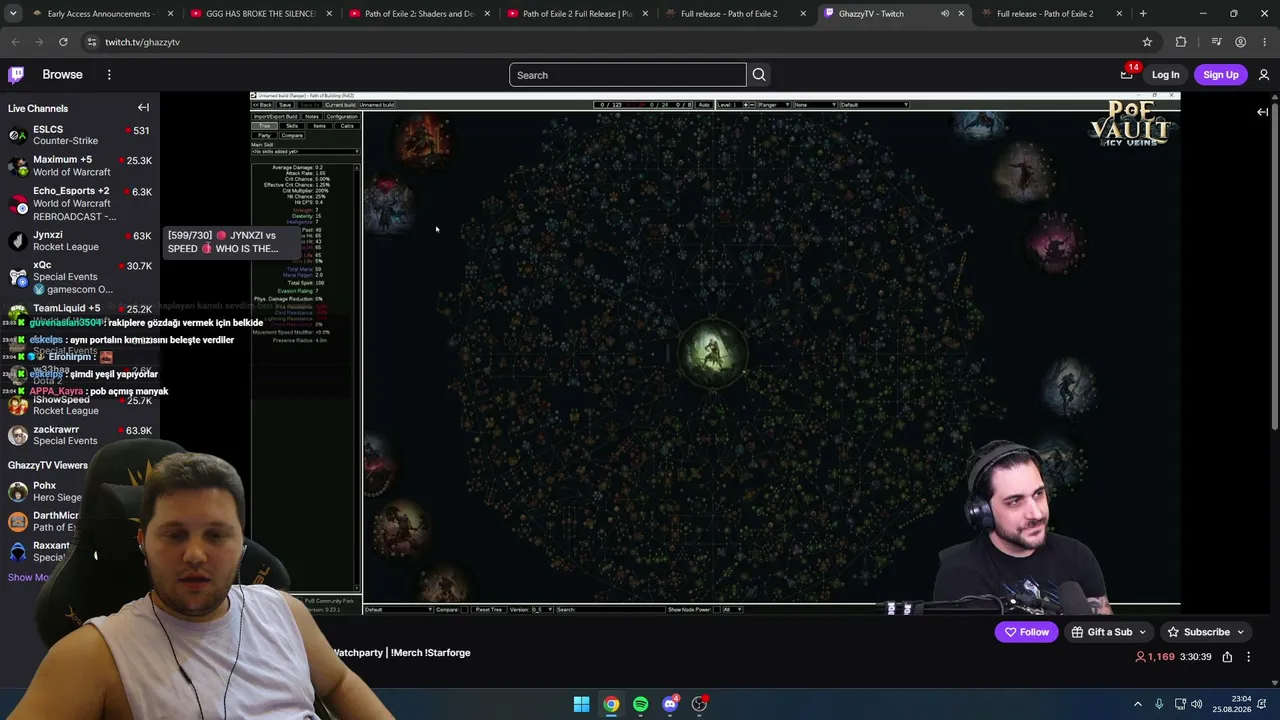Switch to GGG HAS BROKE THE SILENCE tab

click(260, 14)
